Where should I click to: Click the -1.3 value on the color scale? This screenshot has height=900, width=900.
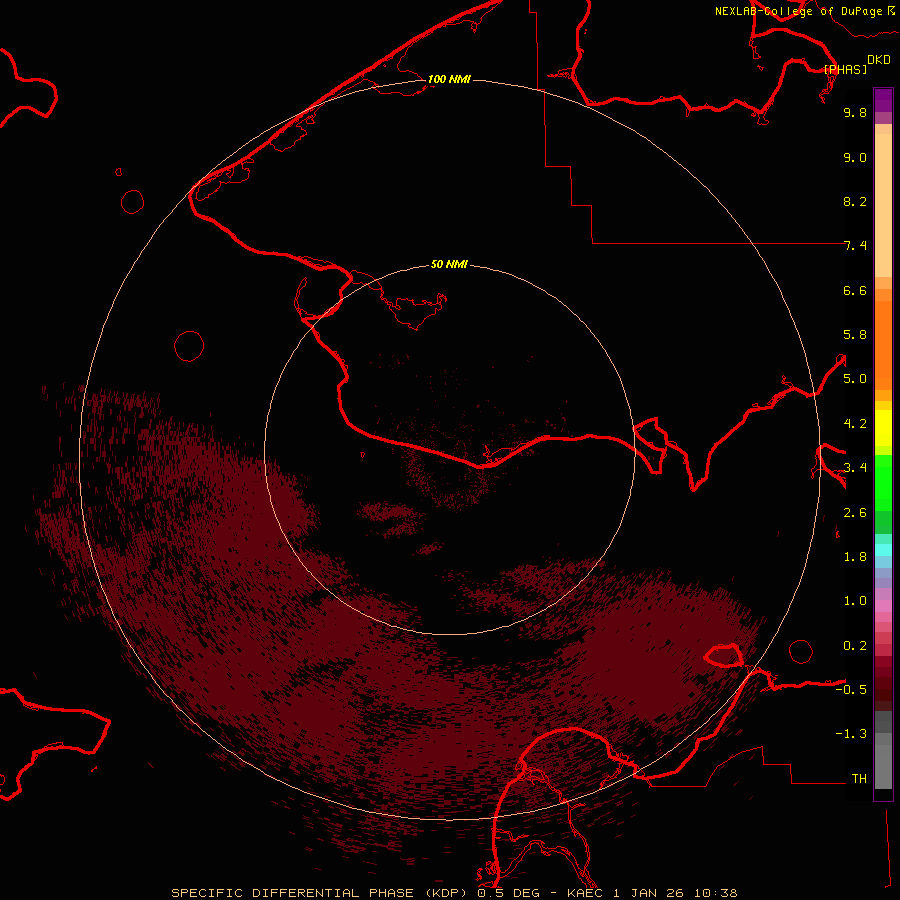tap(851, 734)
